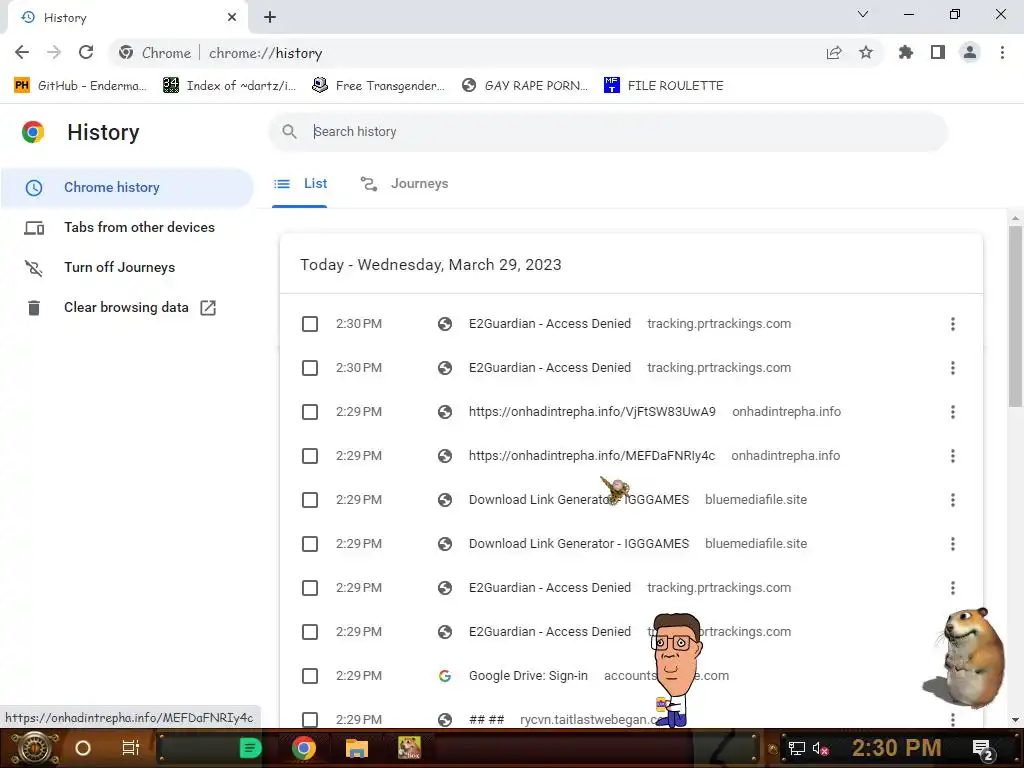Click the vertical scrollbar thumb
Image resolution: width=1024 pixels, height=768 pixels.
(1015, 317)
